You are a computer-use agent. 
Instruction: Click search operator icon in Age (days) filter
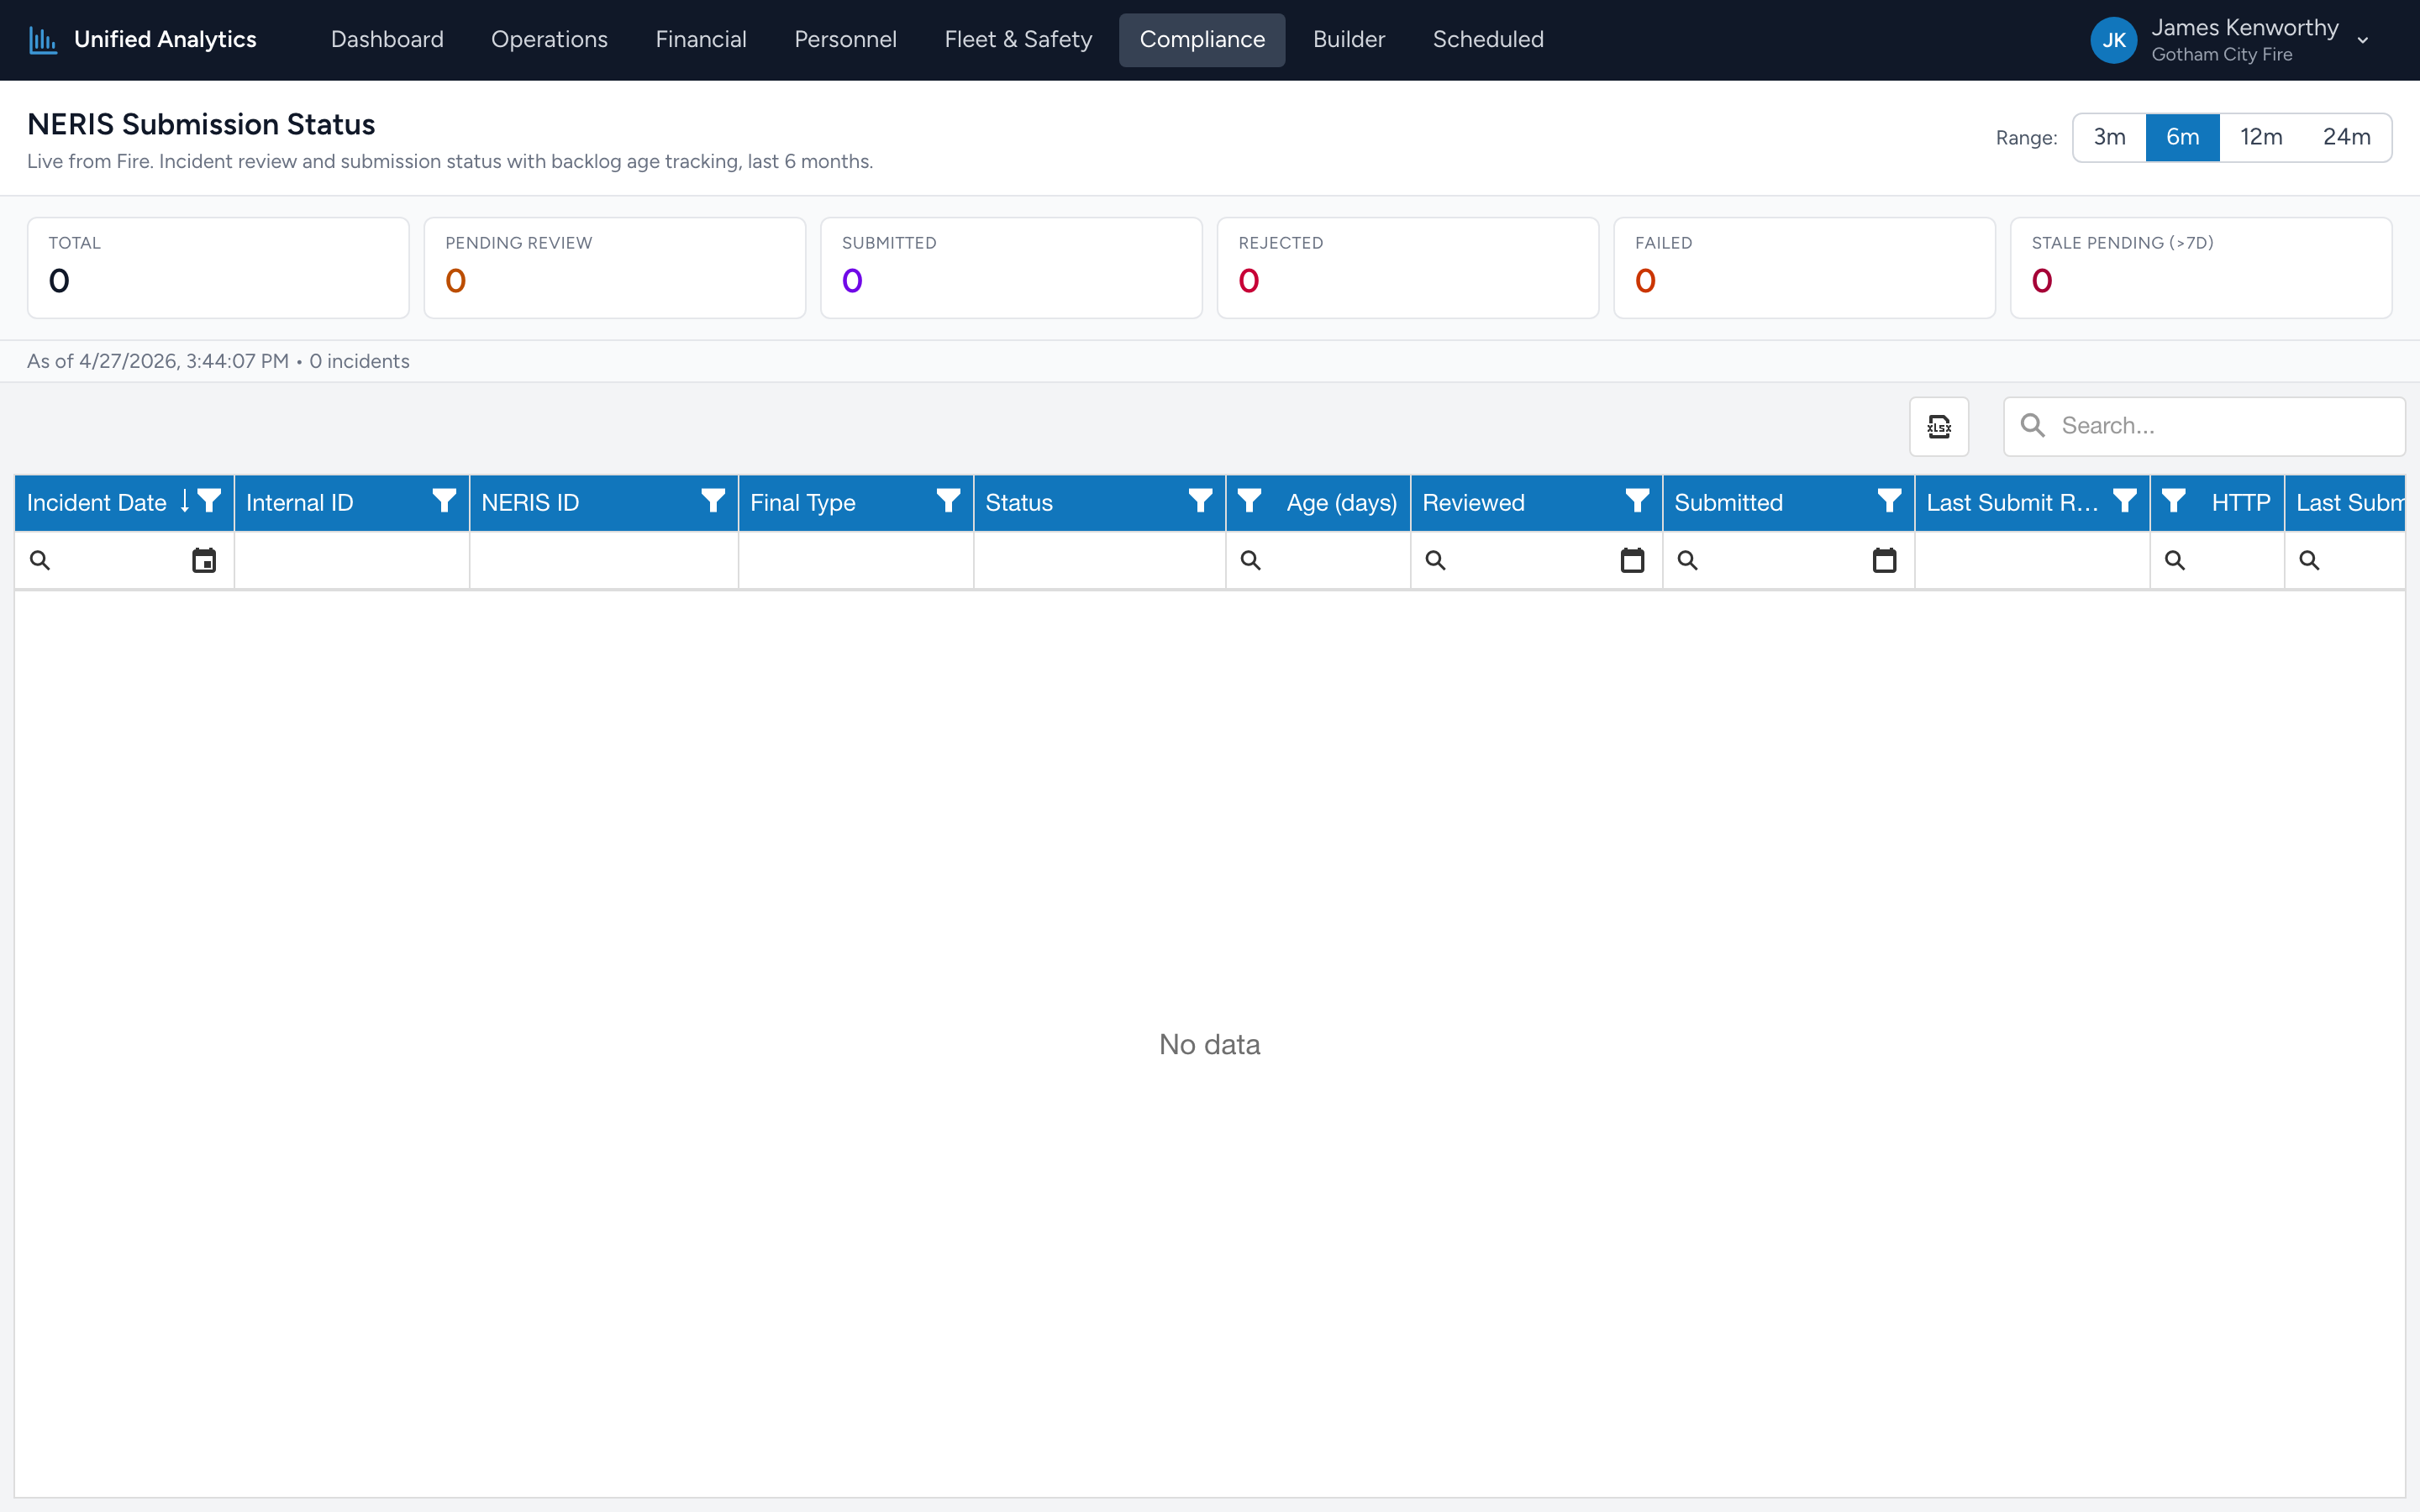1250,560
